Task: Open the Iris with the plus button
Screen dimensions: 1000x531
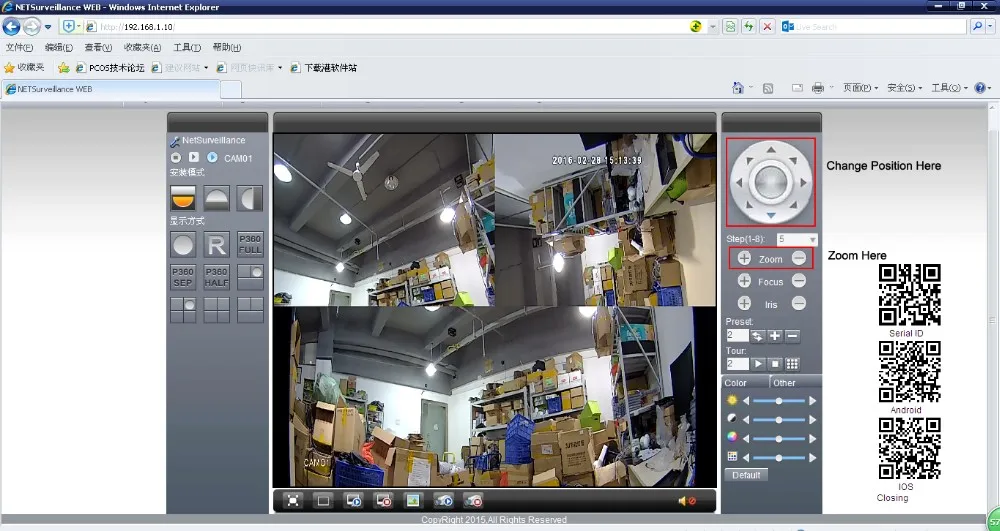Action: click(x=744, y=304)
